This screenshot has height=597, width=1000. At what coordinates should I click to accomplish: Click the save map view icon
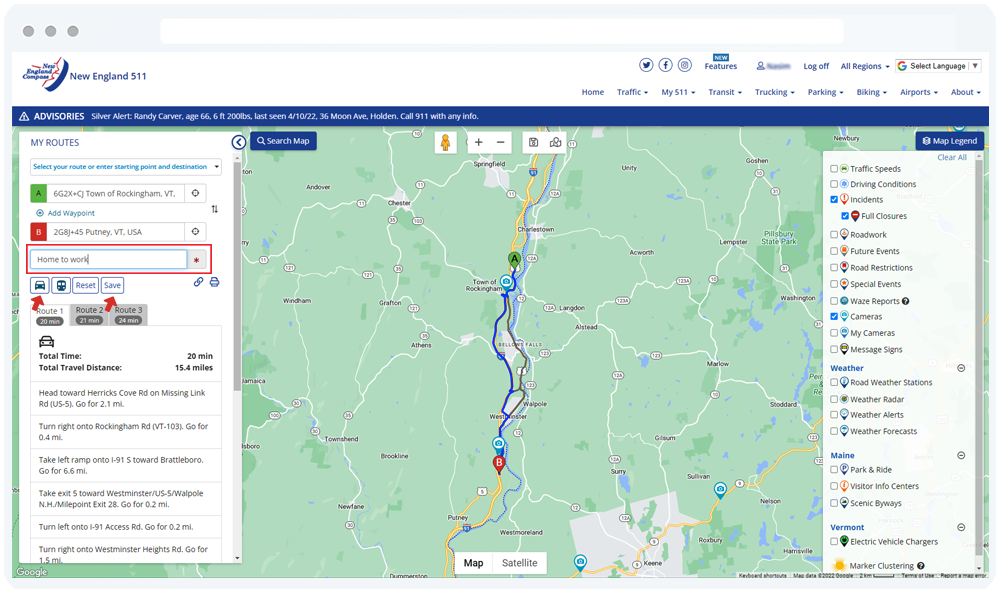pyautogui.click(x=534, y=142)
